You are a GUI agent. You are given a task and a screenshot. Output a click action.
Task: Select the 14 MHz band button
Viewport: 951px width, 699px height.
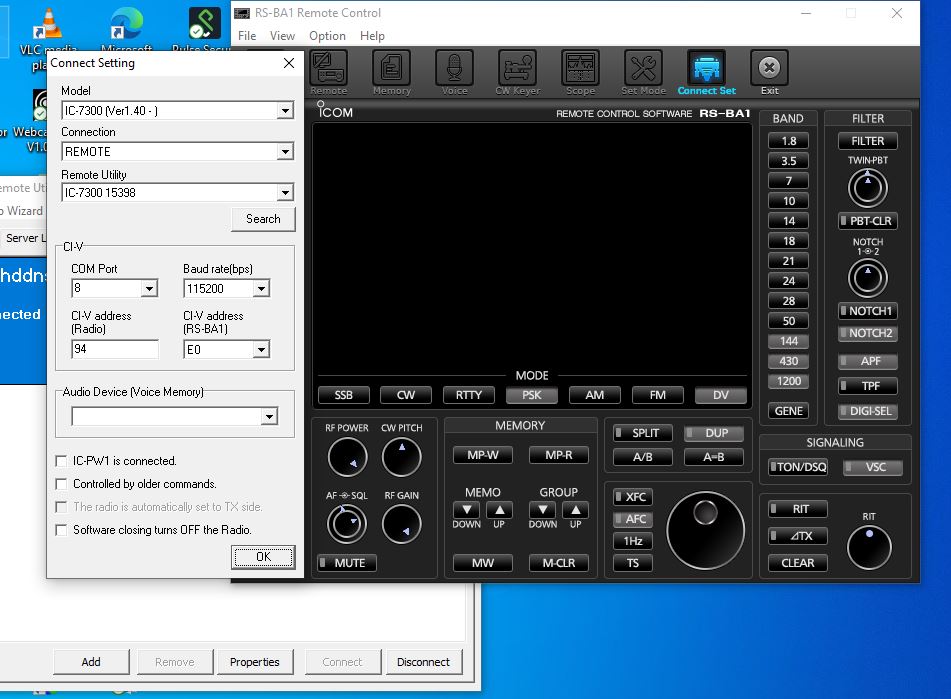point(788,221)
